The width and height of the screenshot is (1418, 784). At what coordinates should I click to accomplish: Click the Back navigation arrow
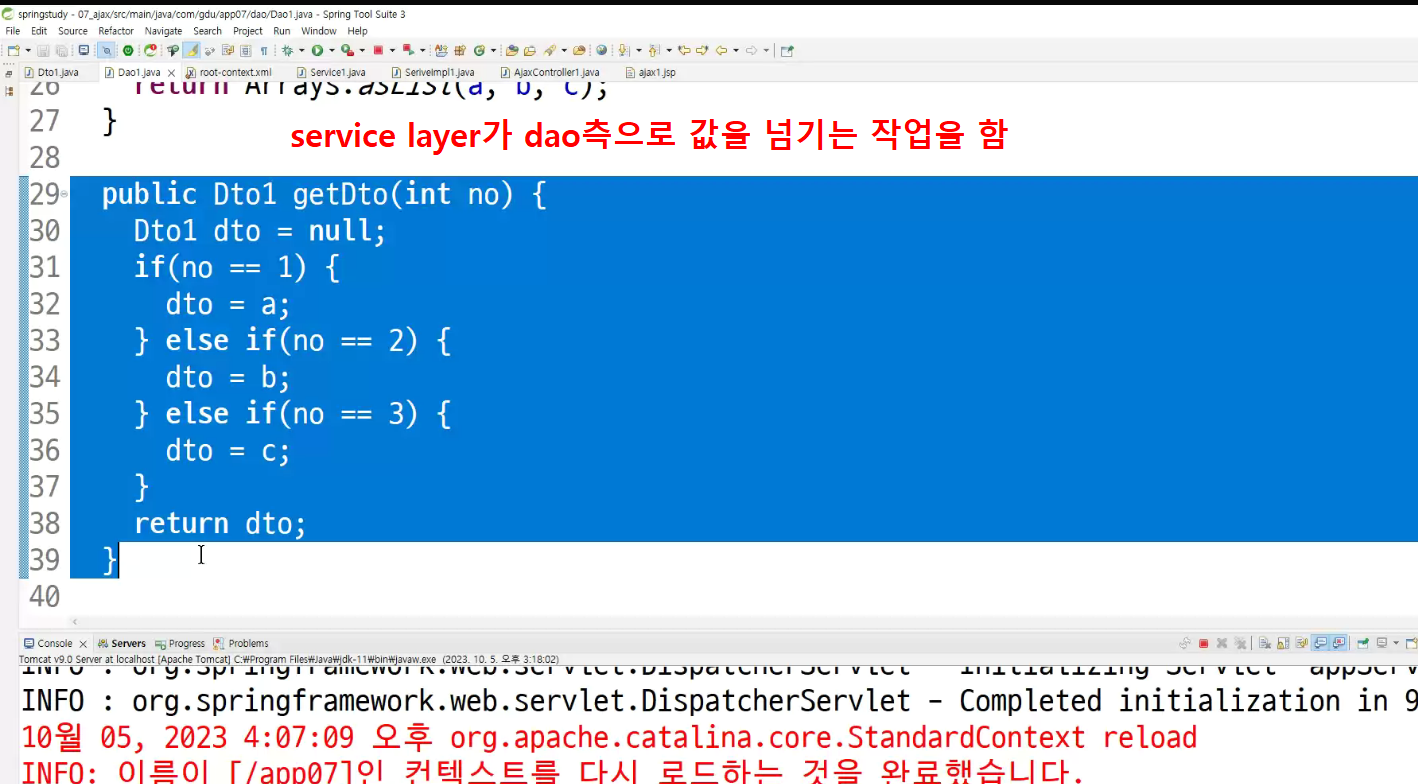click(x=721, y=50)
